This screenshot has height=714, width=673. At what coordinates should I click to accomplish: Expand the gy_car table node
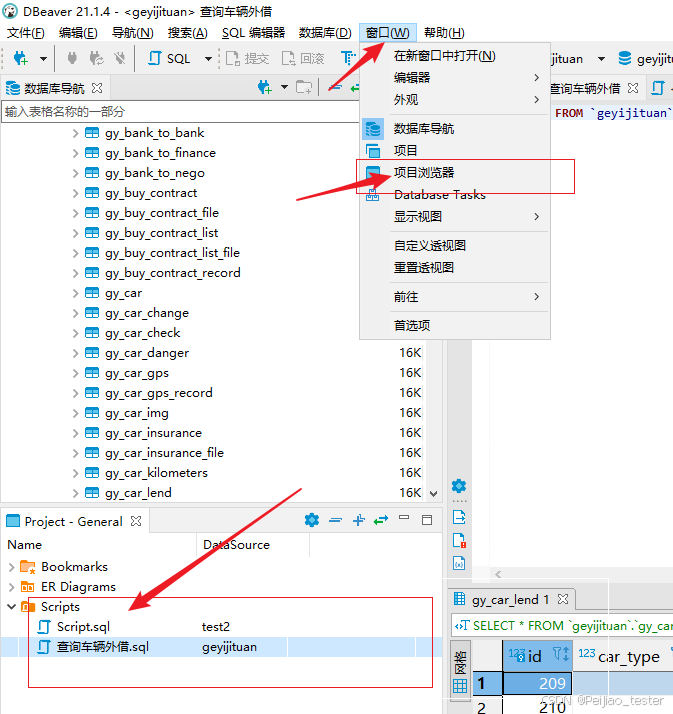76,293
